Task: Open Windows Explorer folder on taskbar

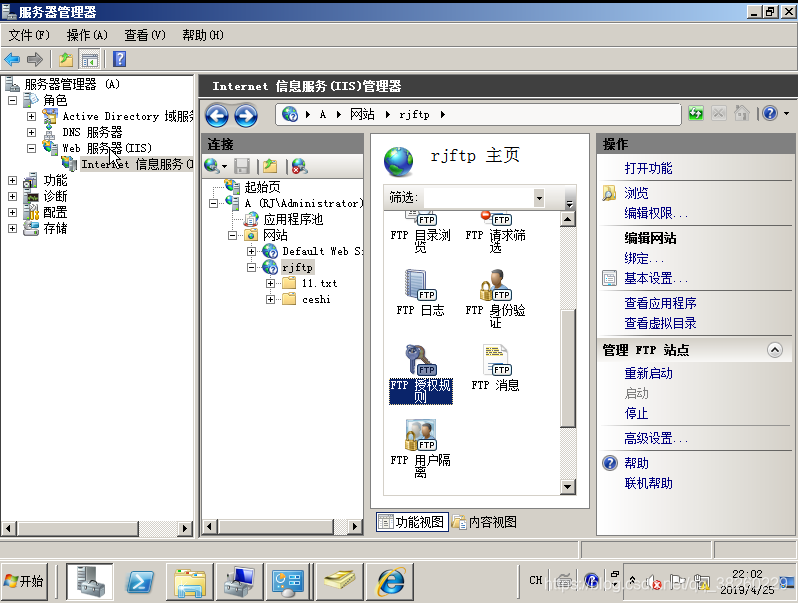Action: pos(189,582)
